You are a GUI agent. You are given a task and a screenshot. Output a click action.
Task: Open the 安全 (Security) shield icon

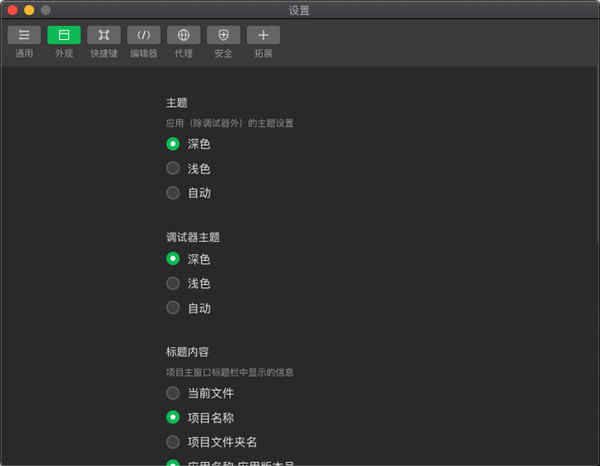tap(223, 35)
